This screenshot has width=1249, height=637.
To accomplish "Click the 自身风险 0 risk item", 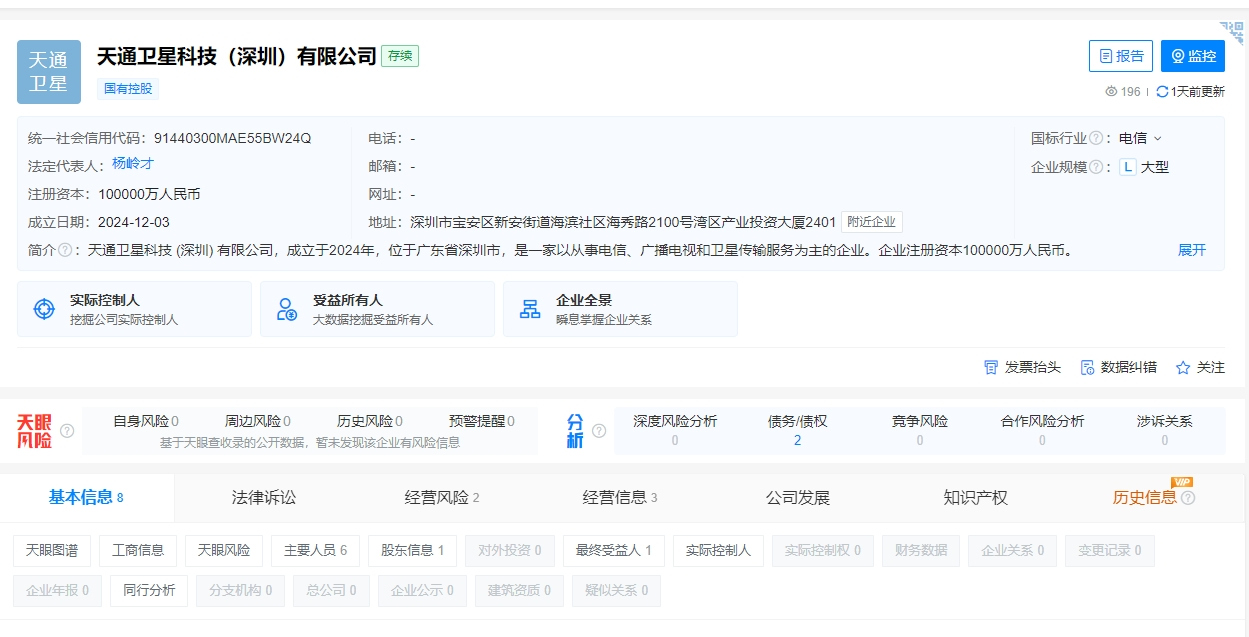I will tap(146, 421).
